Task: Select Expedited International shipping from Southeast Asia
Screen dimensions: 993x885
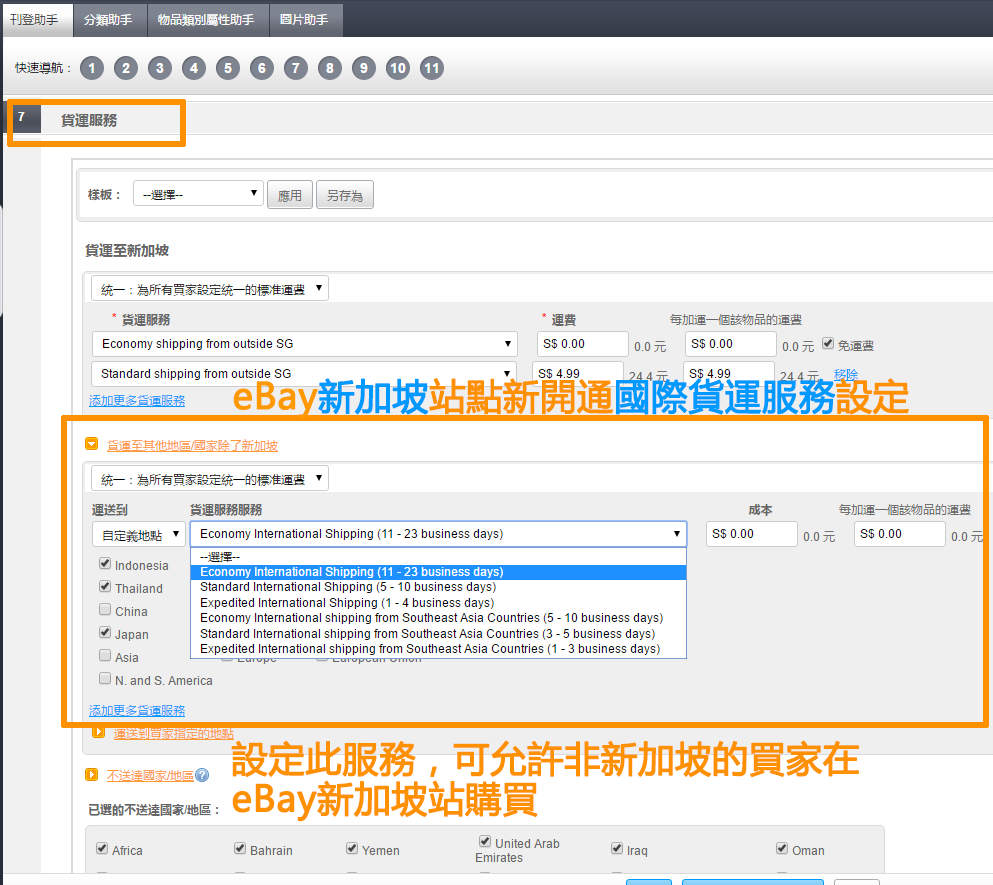Action: point(438,649)
